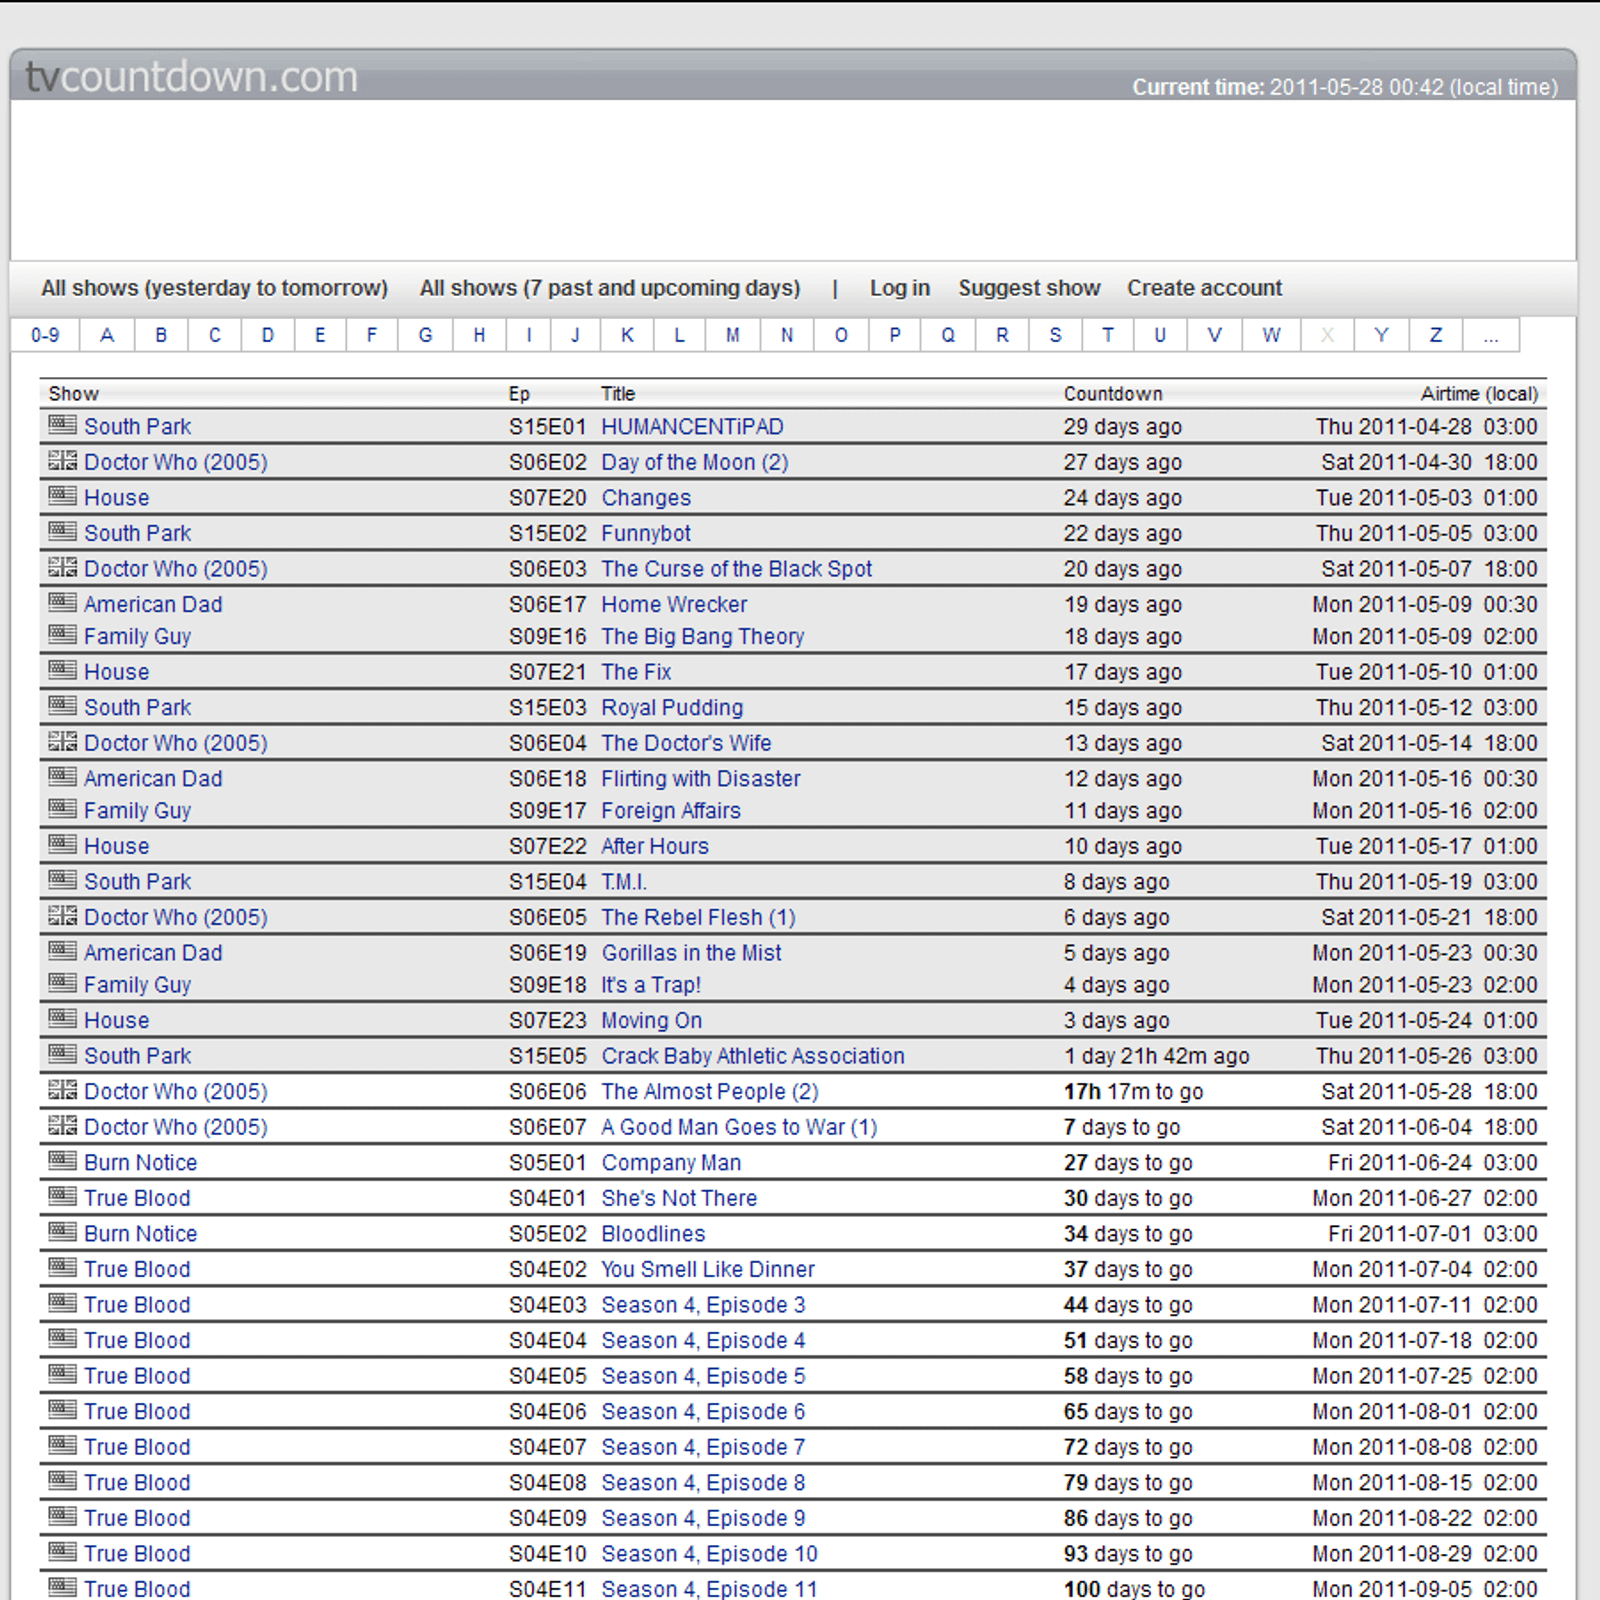1600x1600 pixels.
Task: Select the letter M tab
Action: coord(733,335)
